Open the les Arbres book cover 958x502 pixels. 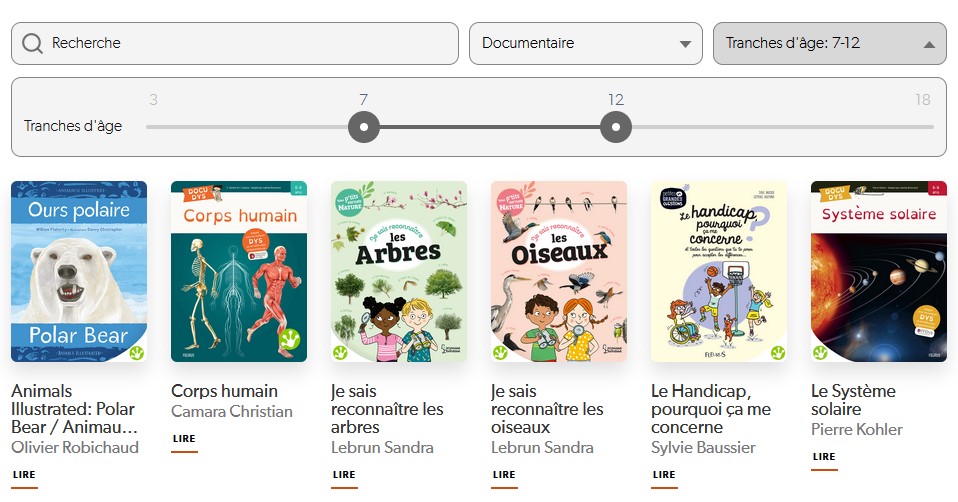399,271
